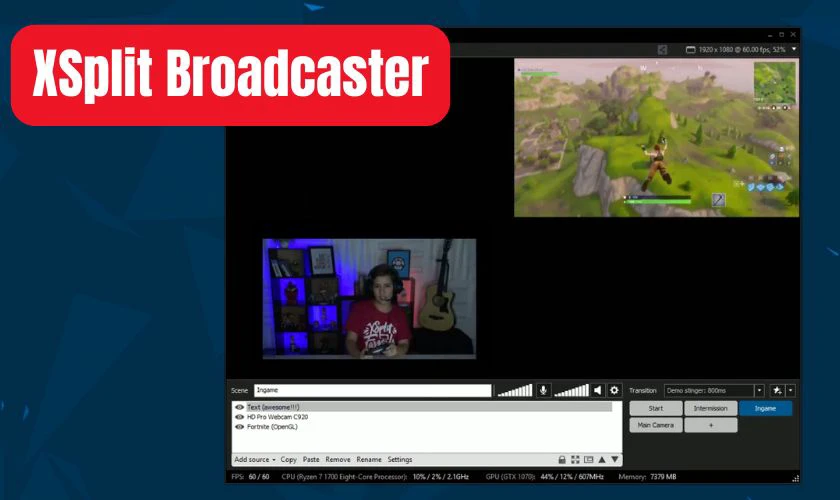Mute the speaker icon
The width and height of the screenshot is (840, 500).
[598, 390]
